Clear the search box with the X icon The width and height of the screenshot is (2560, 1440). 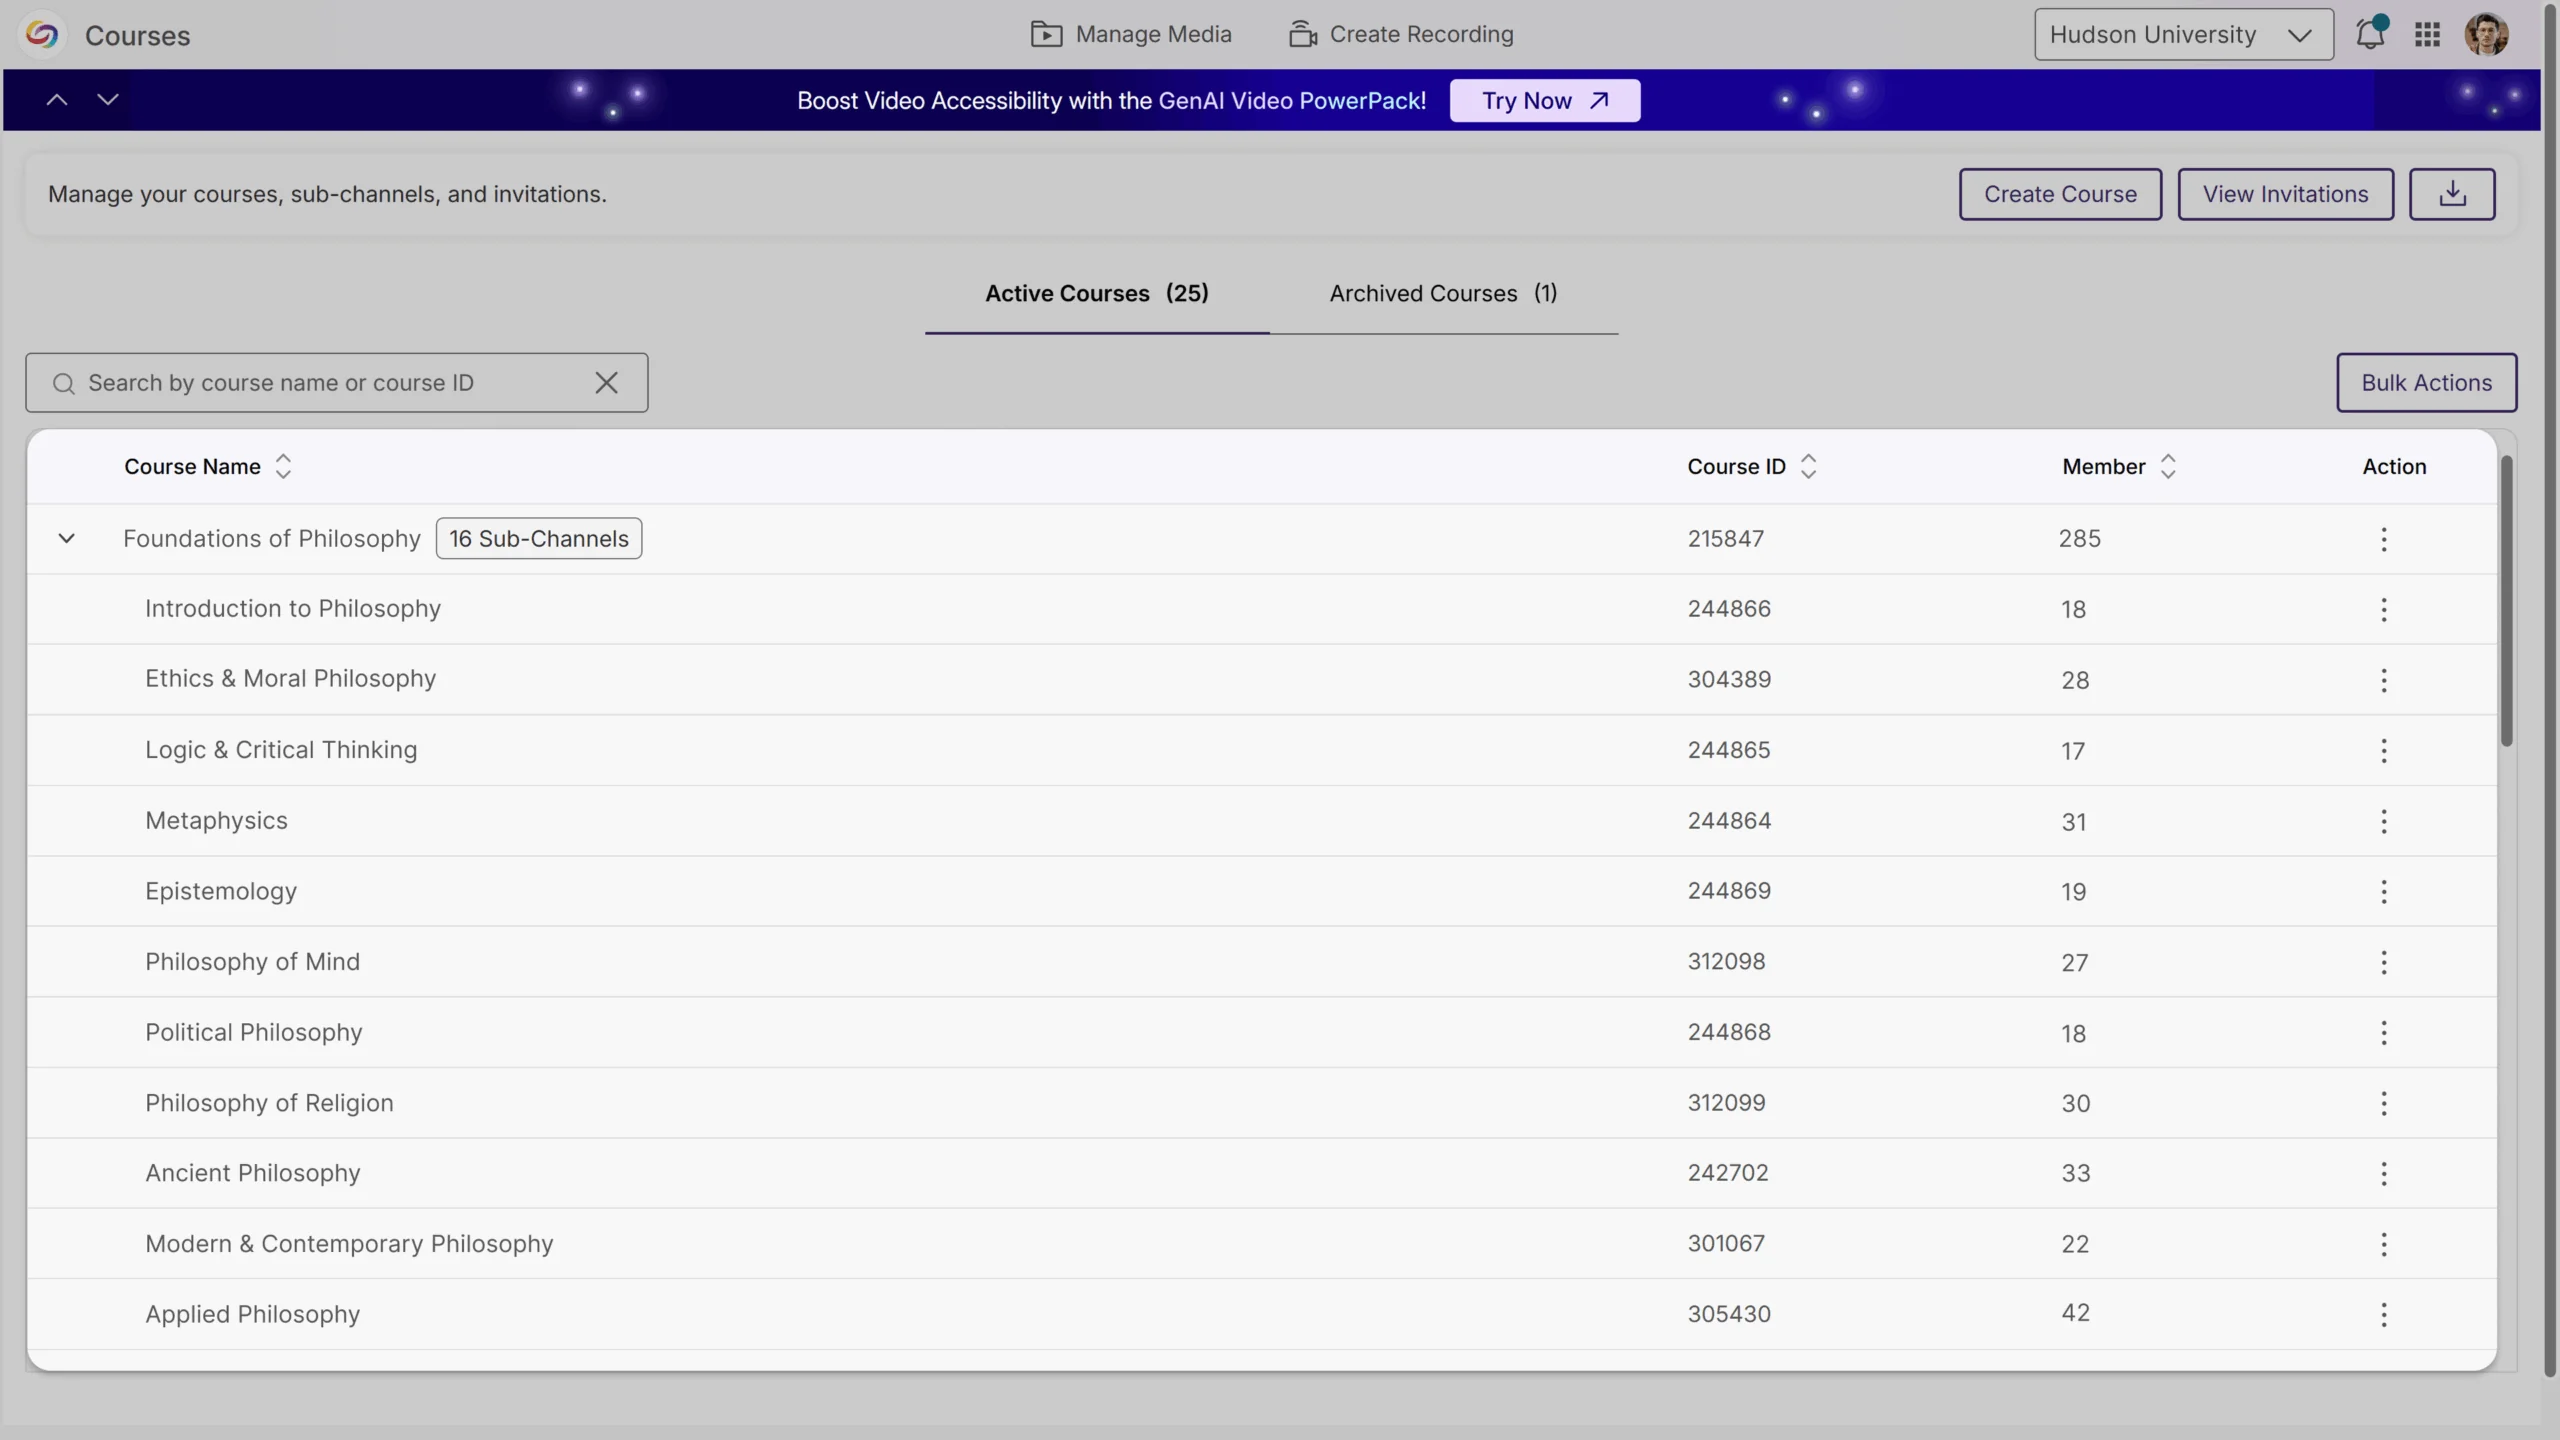point(607,382)
